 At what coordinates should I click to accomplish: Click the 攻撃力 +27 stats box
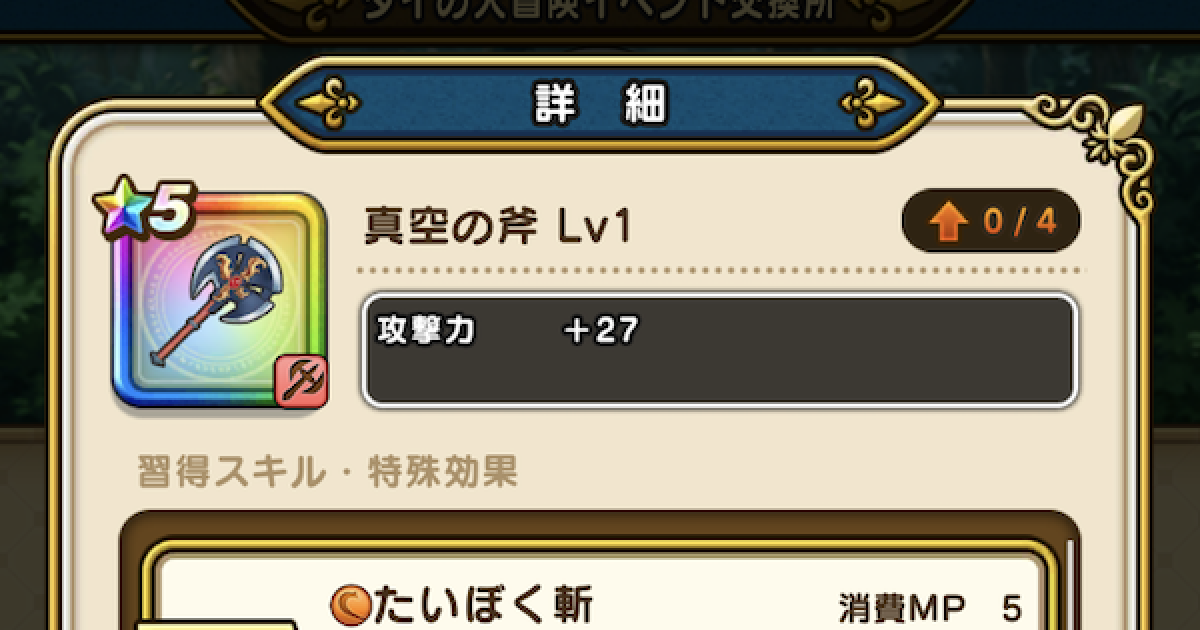pyautogui.click(x=719, y=350)
